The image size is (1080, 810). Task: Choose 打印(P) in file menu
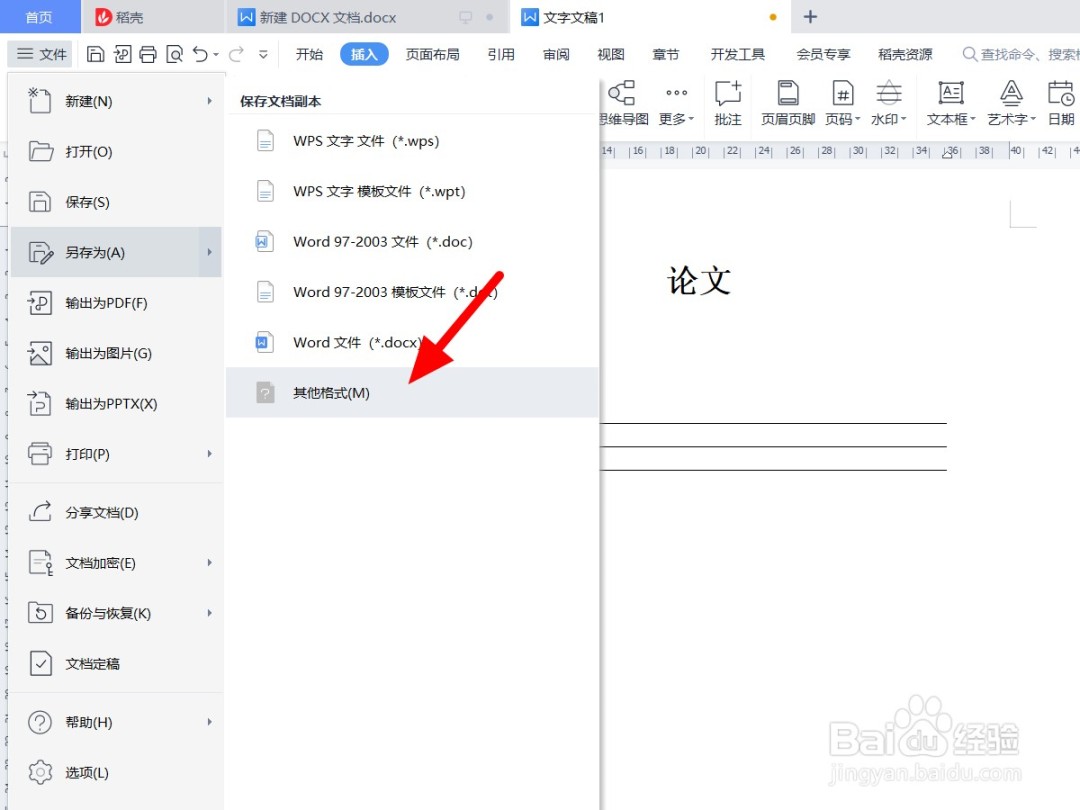(116, 454)
